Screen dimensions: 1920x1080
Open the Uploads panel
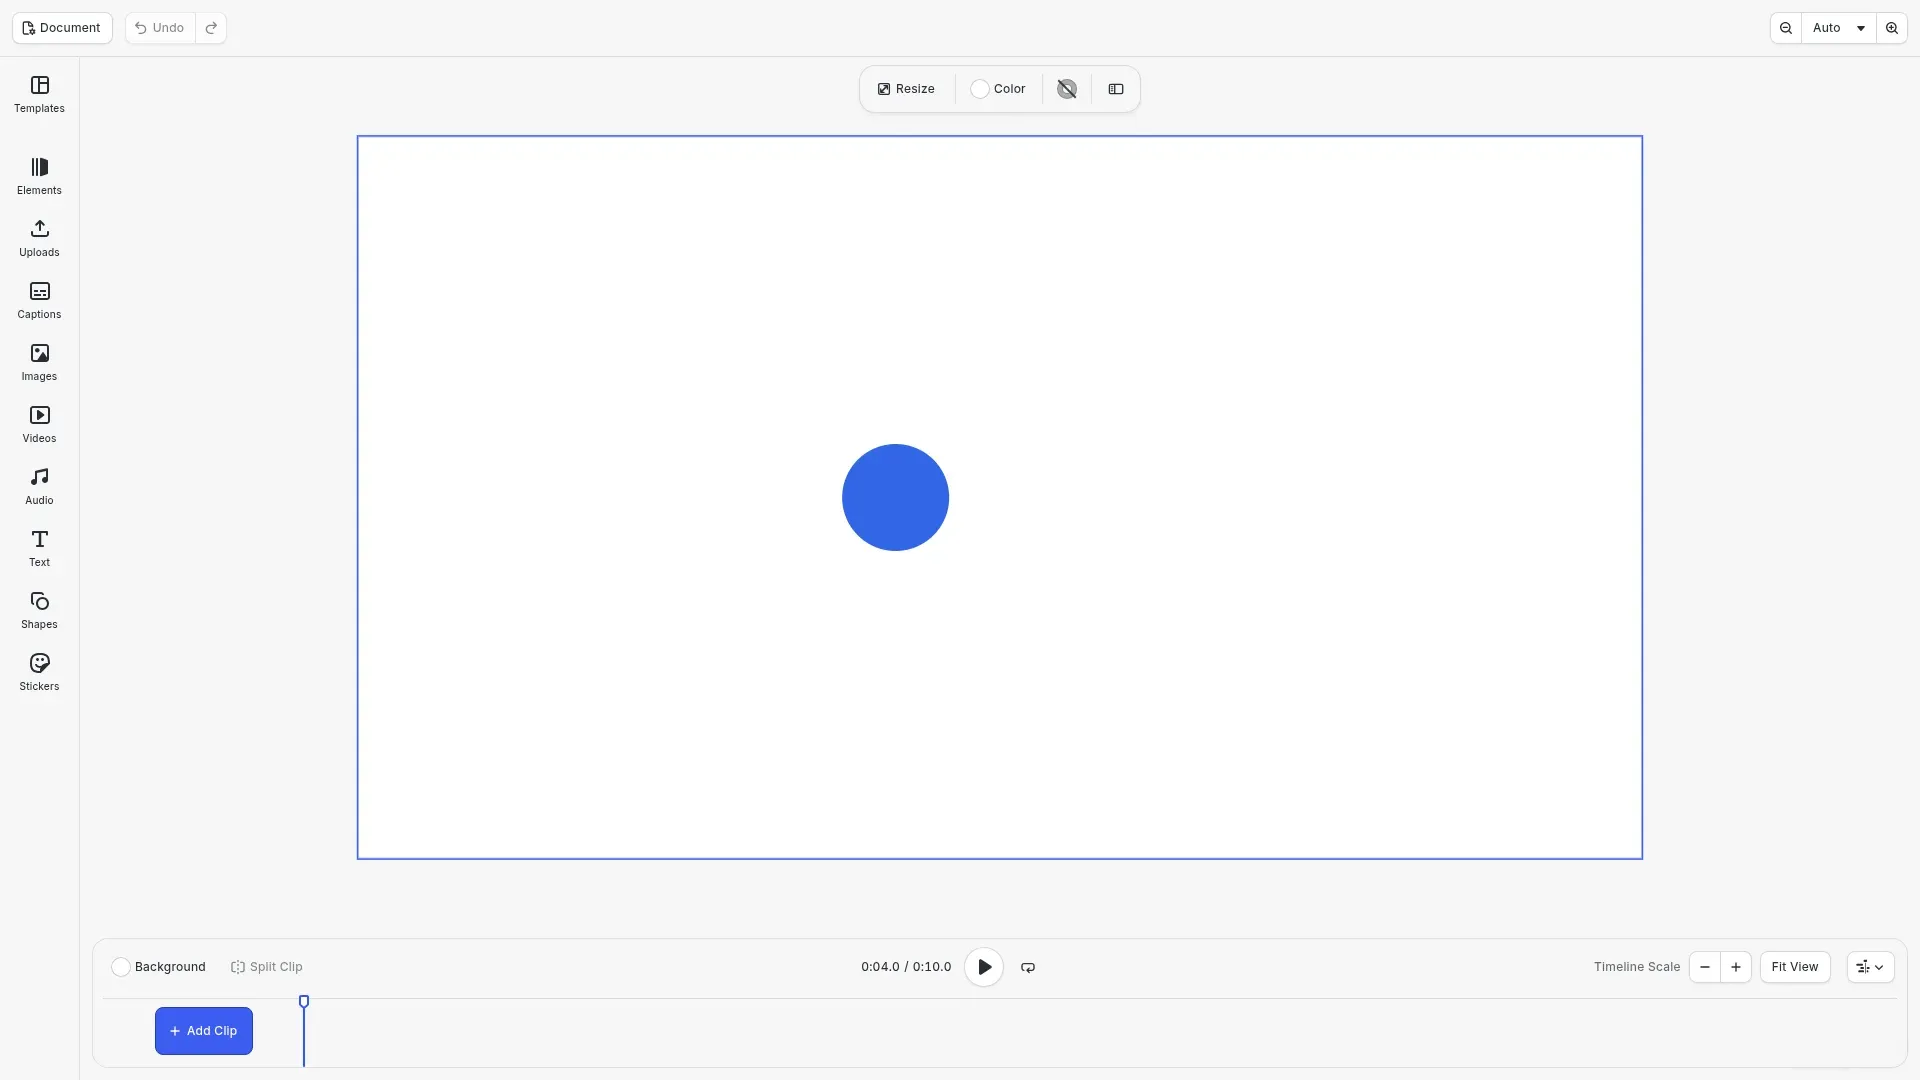(x=39, y=239)
